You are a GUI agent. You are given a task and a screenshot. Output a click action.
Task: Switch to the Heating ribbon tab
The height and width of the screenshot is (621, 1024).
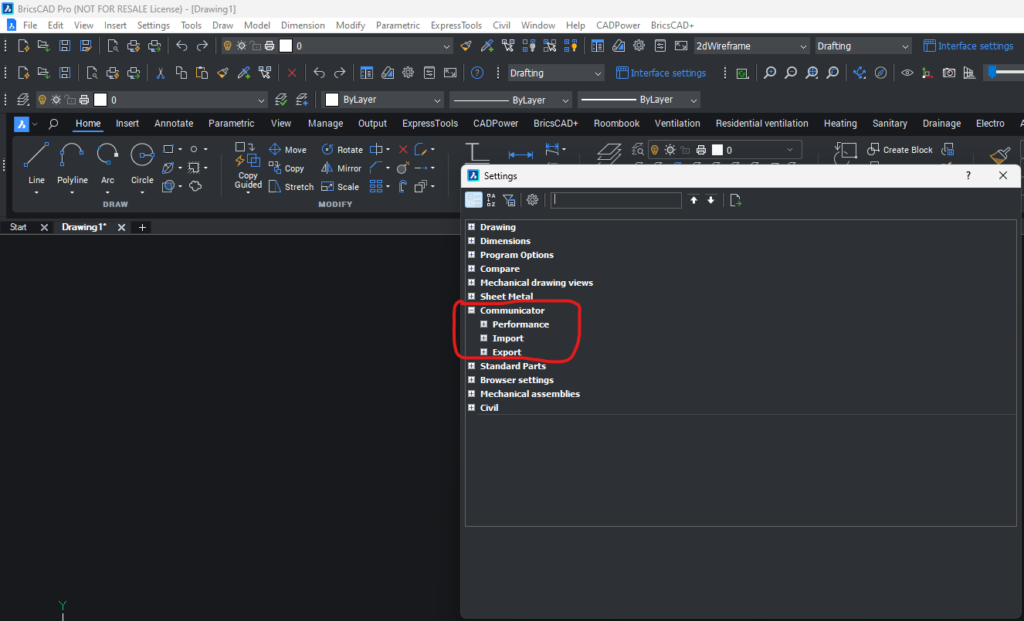click(x=840, y=123)
